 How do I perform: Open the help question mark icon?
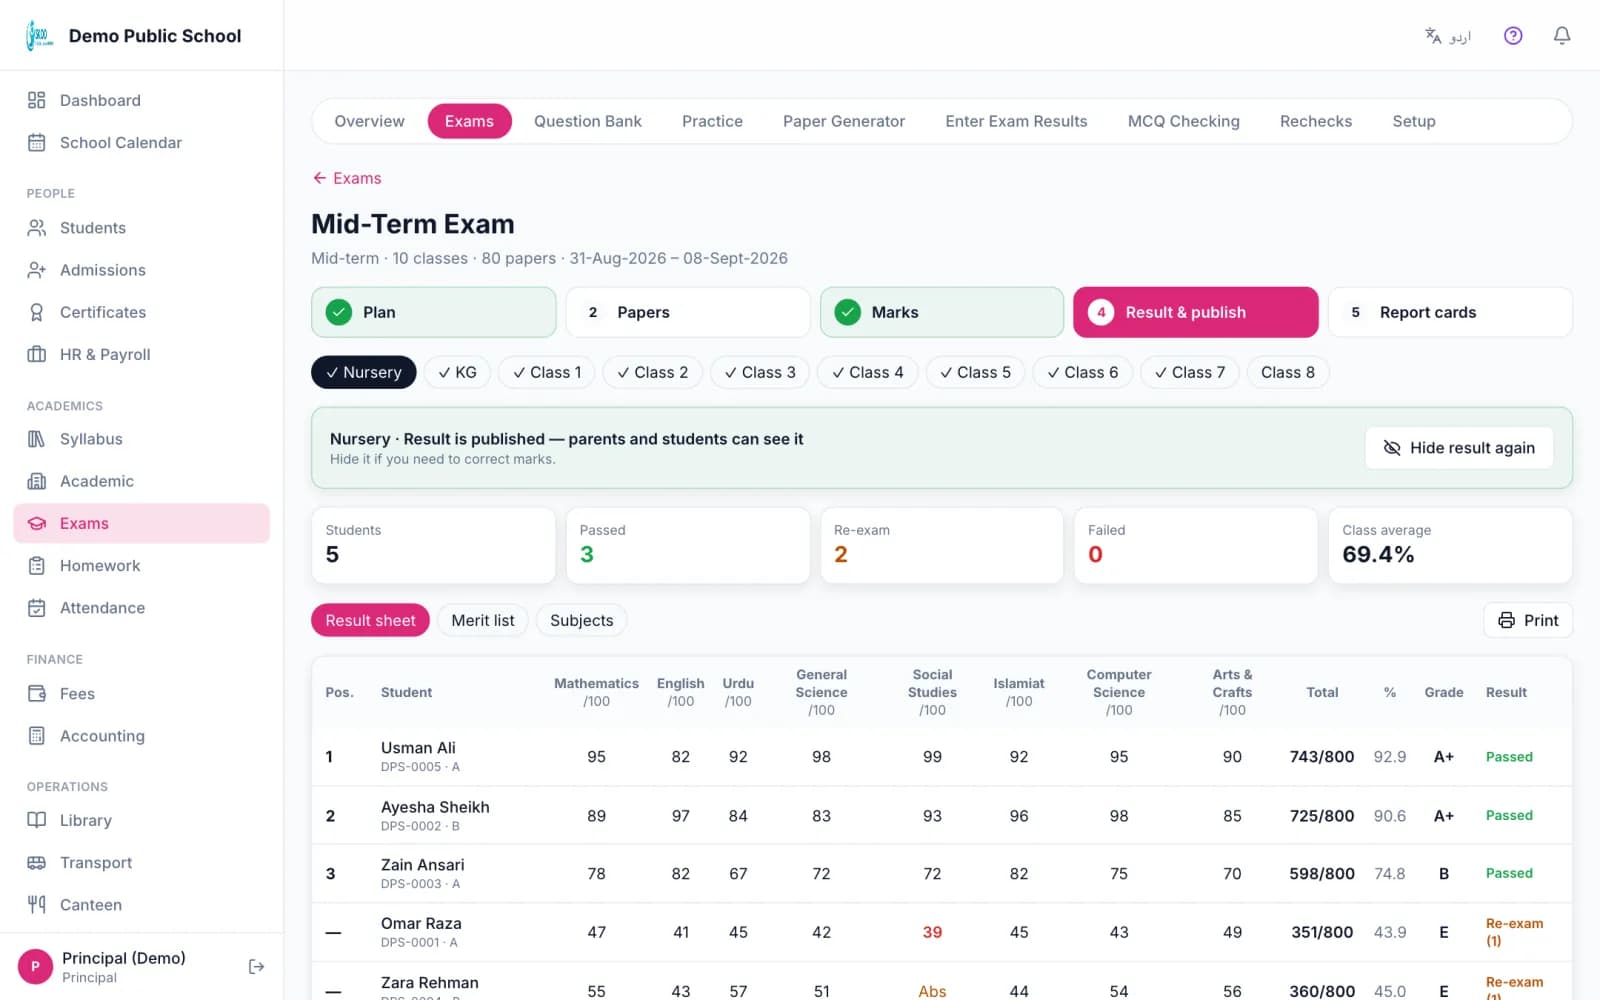(1513, 36)
